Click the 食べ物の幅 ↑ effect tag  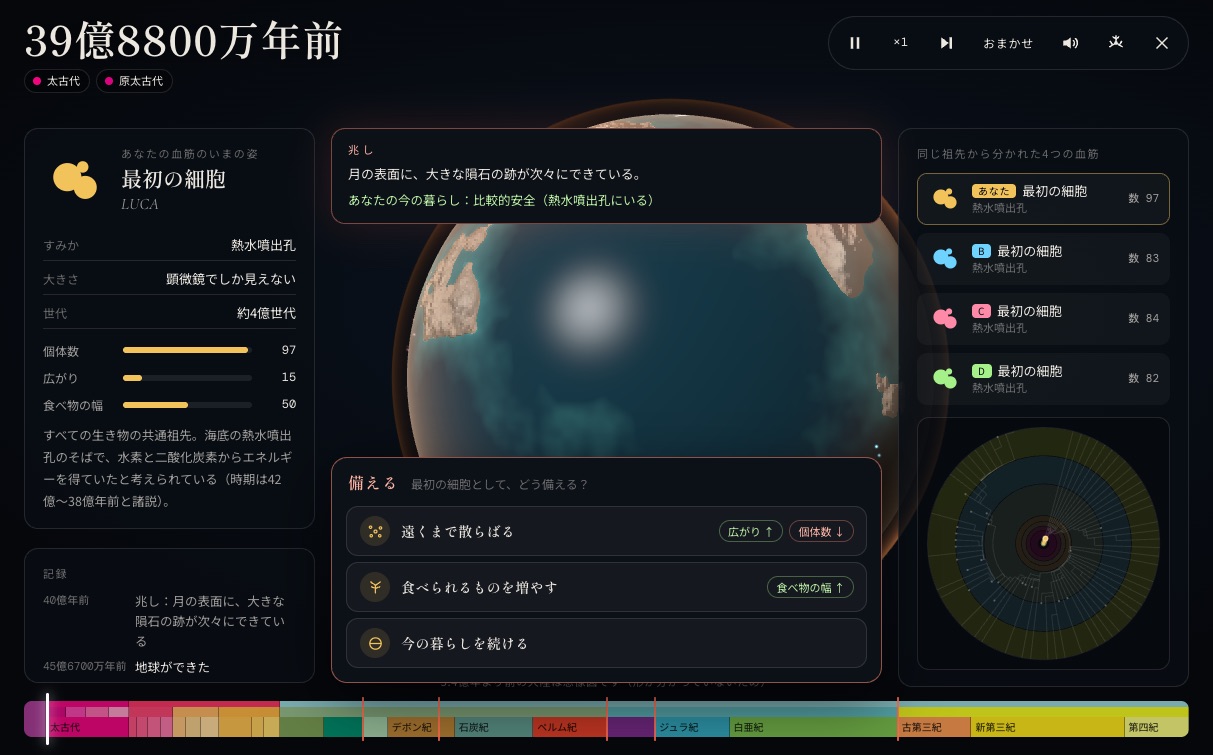[x=810, y=588]
